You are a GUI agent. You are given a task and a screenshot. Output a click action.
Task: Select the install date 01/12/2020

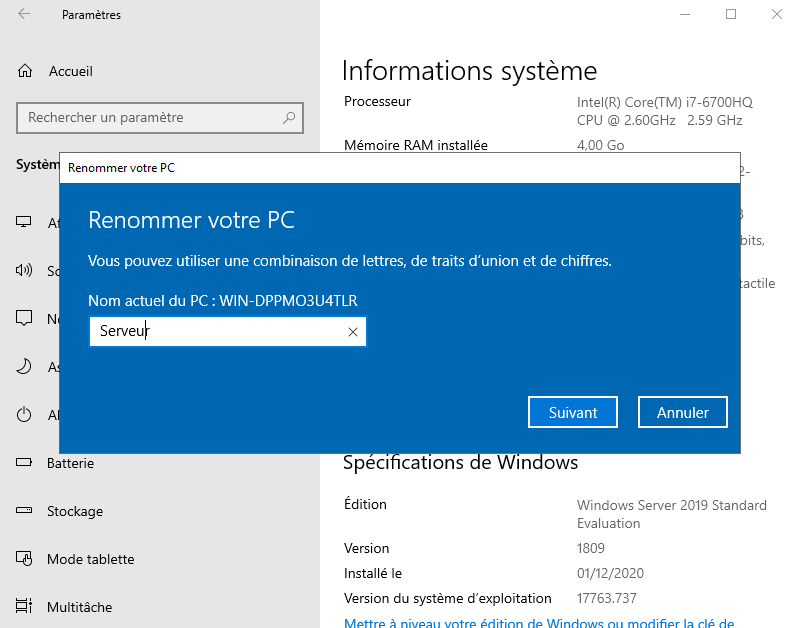pos(610,573)
